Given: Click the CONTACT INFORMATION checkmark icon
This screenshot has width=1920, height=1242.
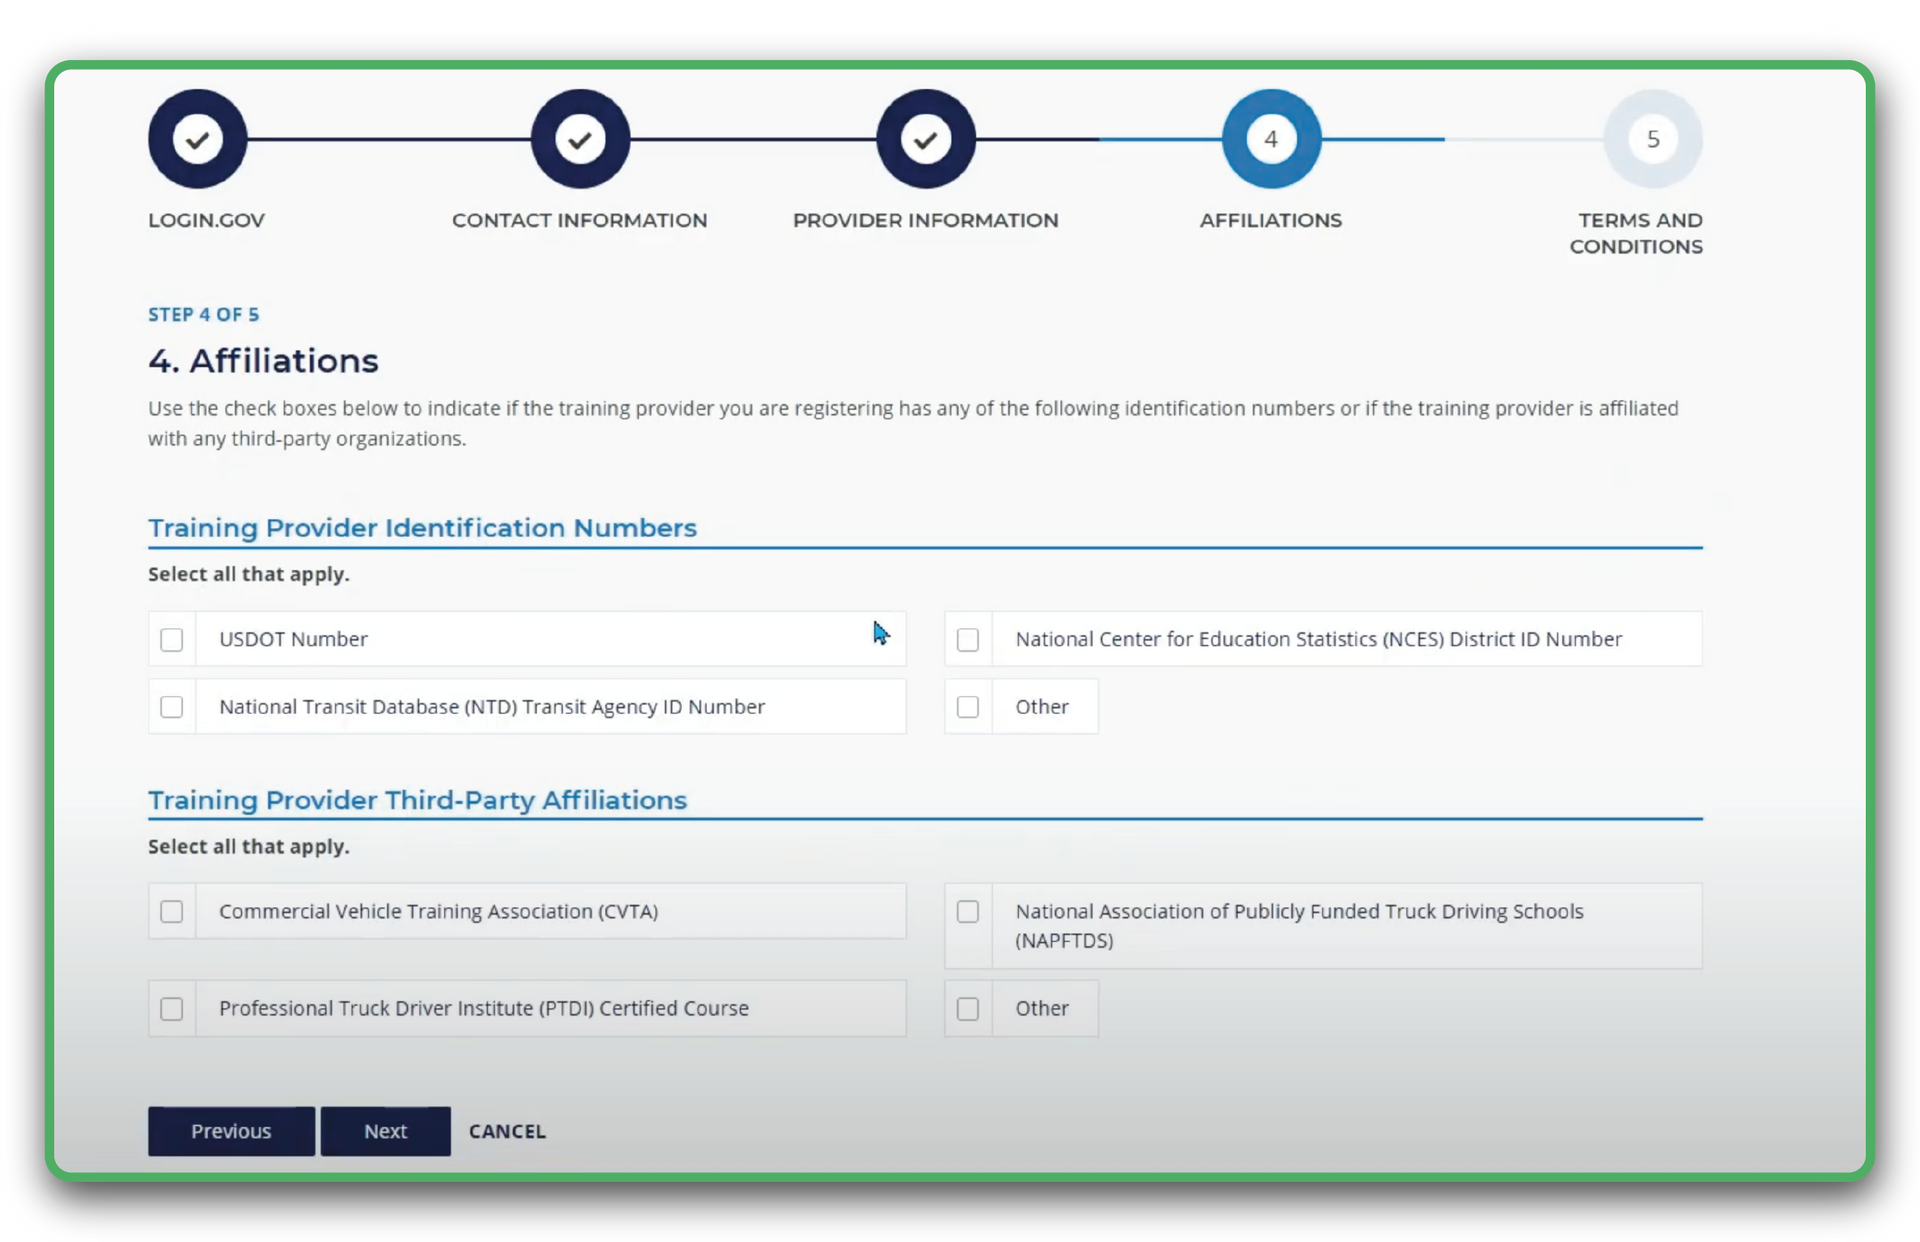Looking at the screenshot, I should pos(580,139).
